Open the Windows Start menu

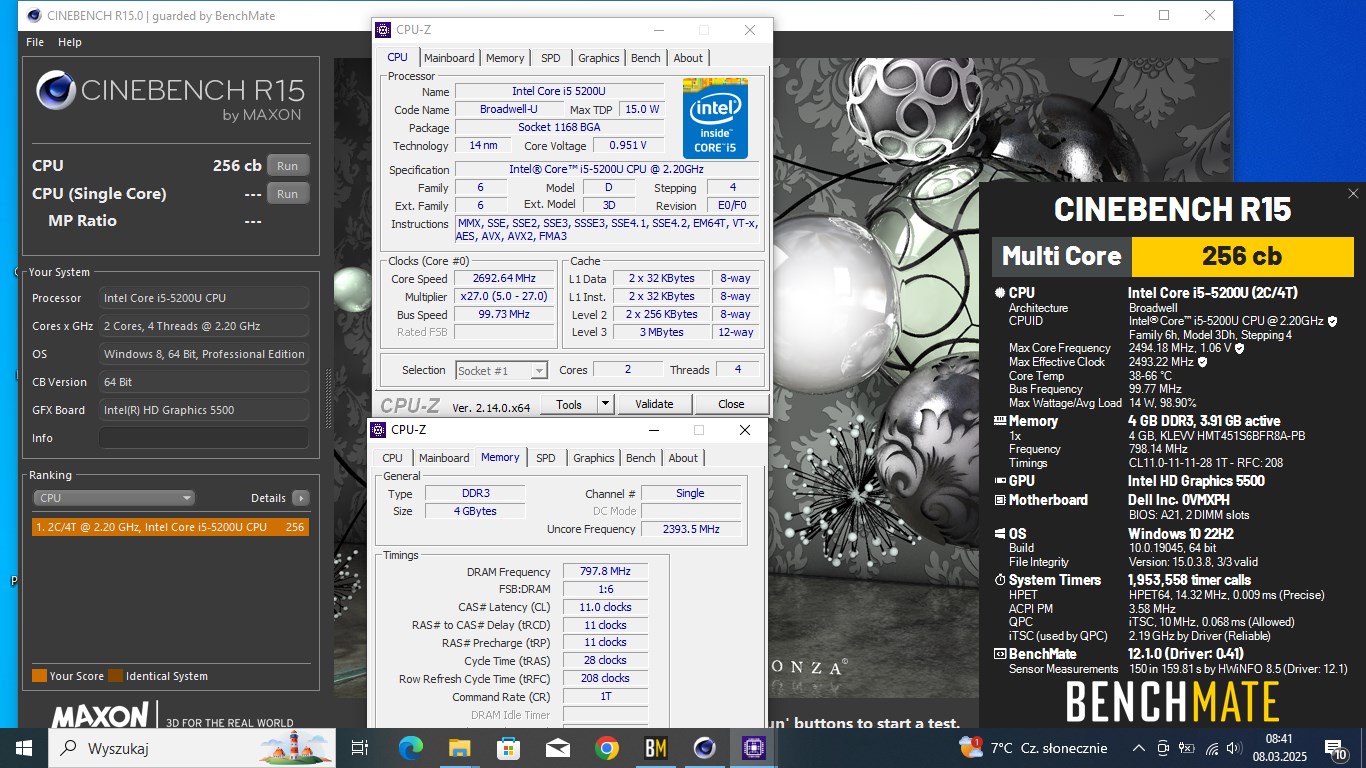(x=23, y=748)
